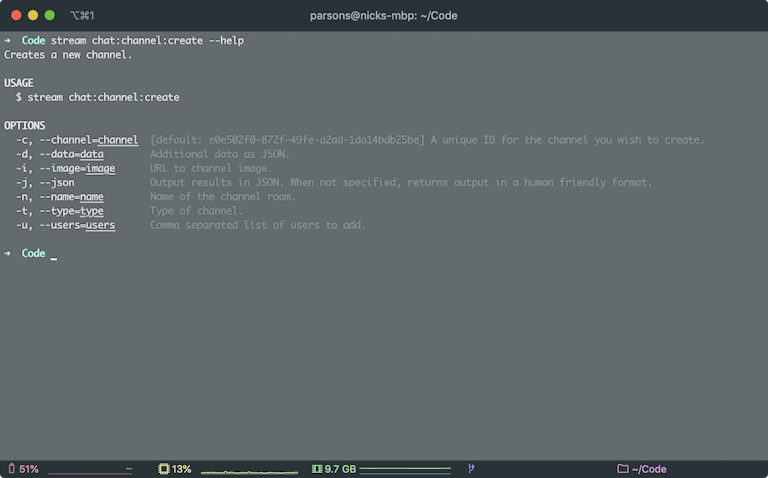Viewport: 768px width, 478px height.
Task: Click the folder icon next to ~/Code
Action: 623,469
